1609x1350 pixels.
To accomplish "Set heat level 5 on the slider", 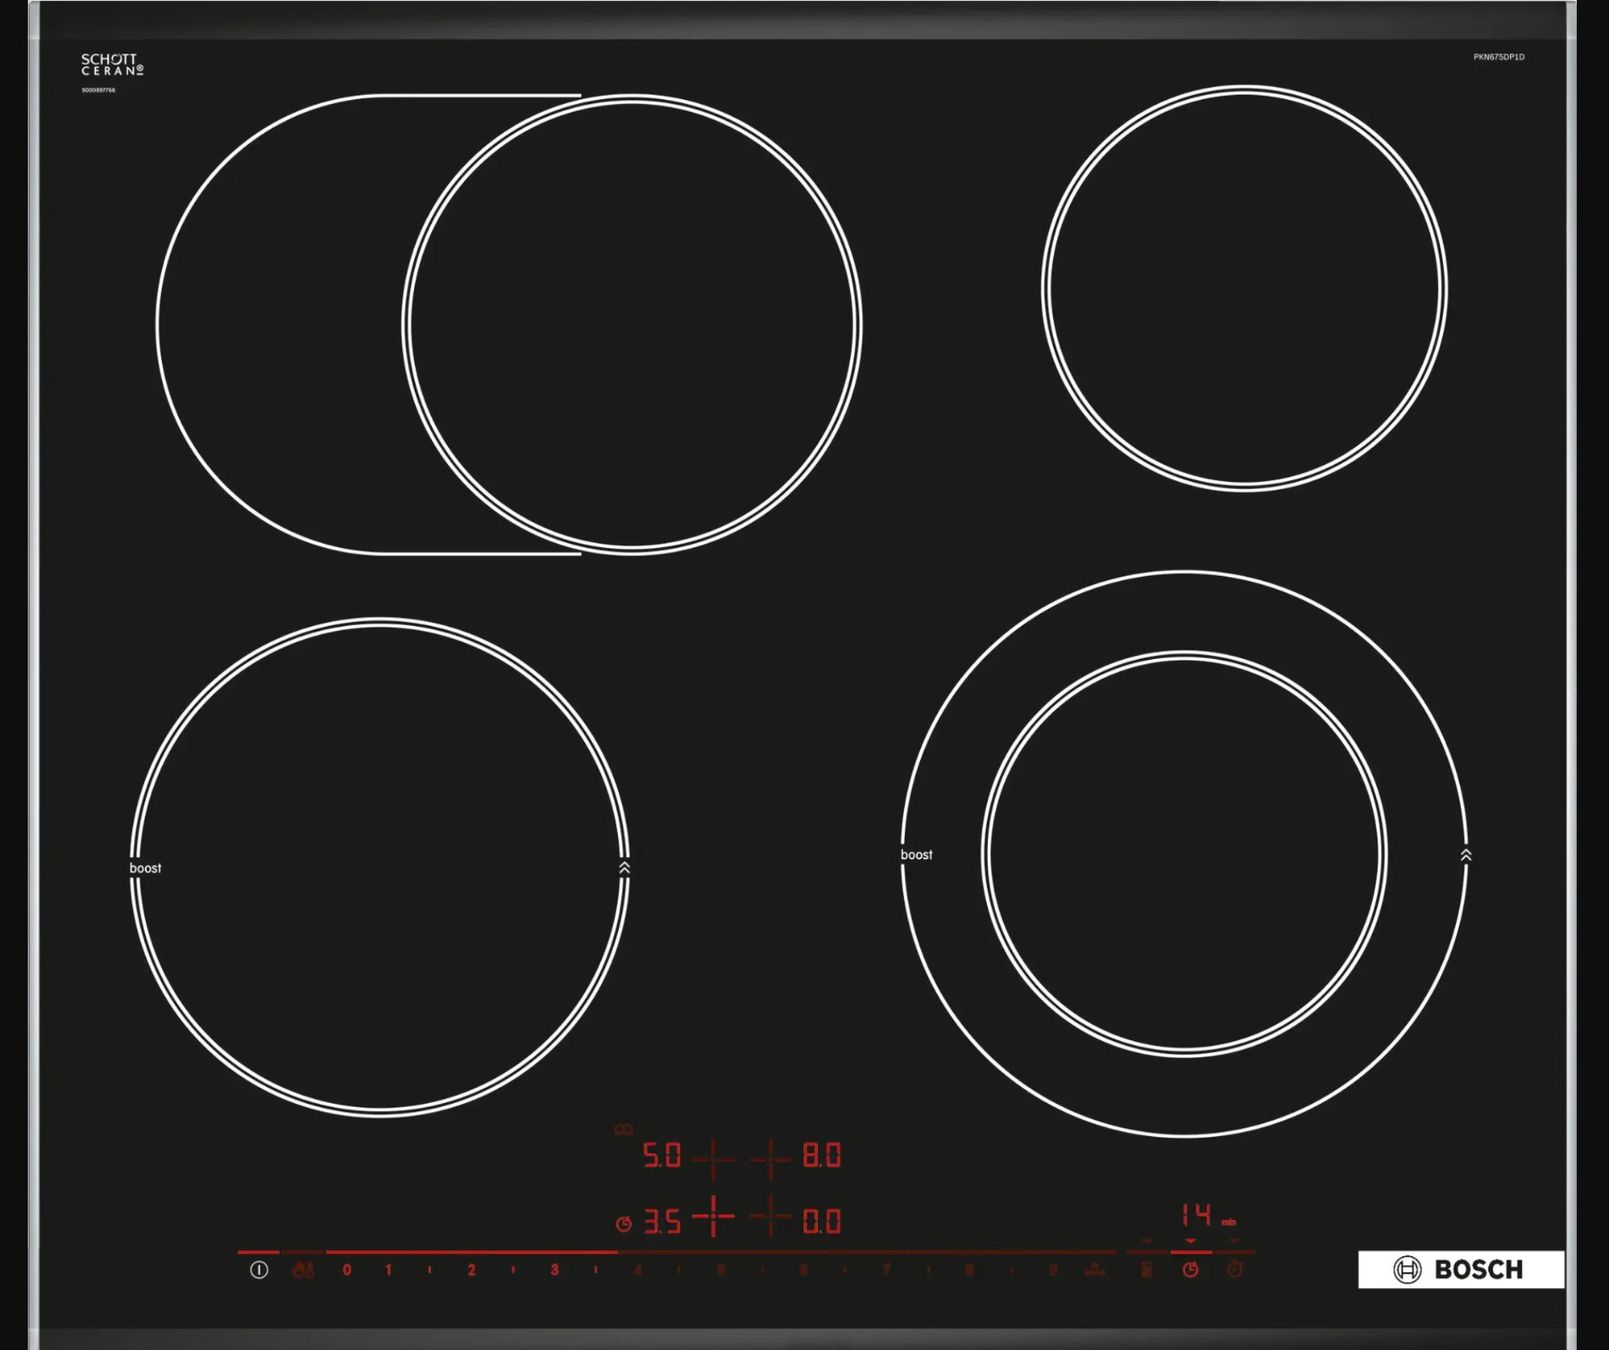I will click(x=721, y=1270).
